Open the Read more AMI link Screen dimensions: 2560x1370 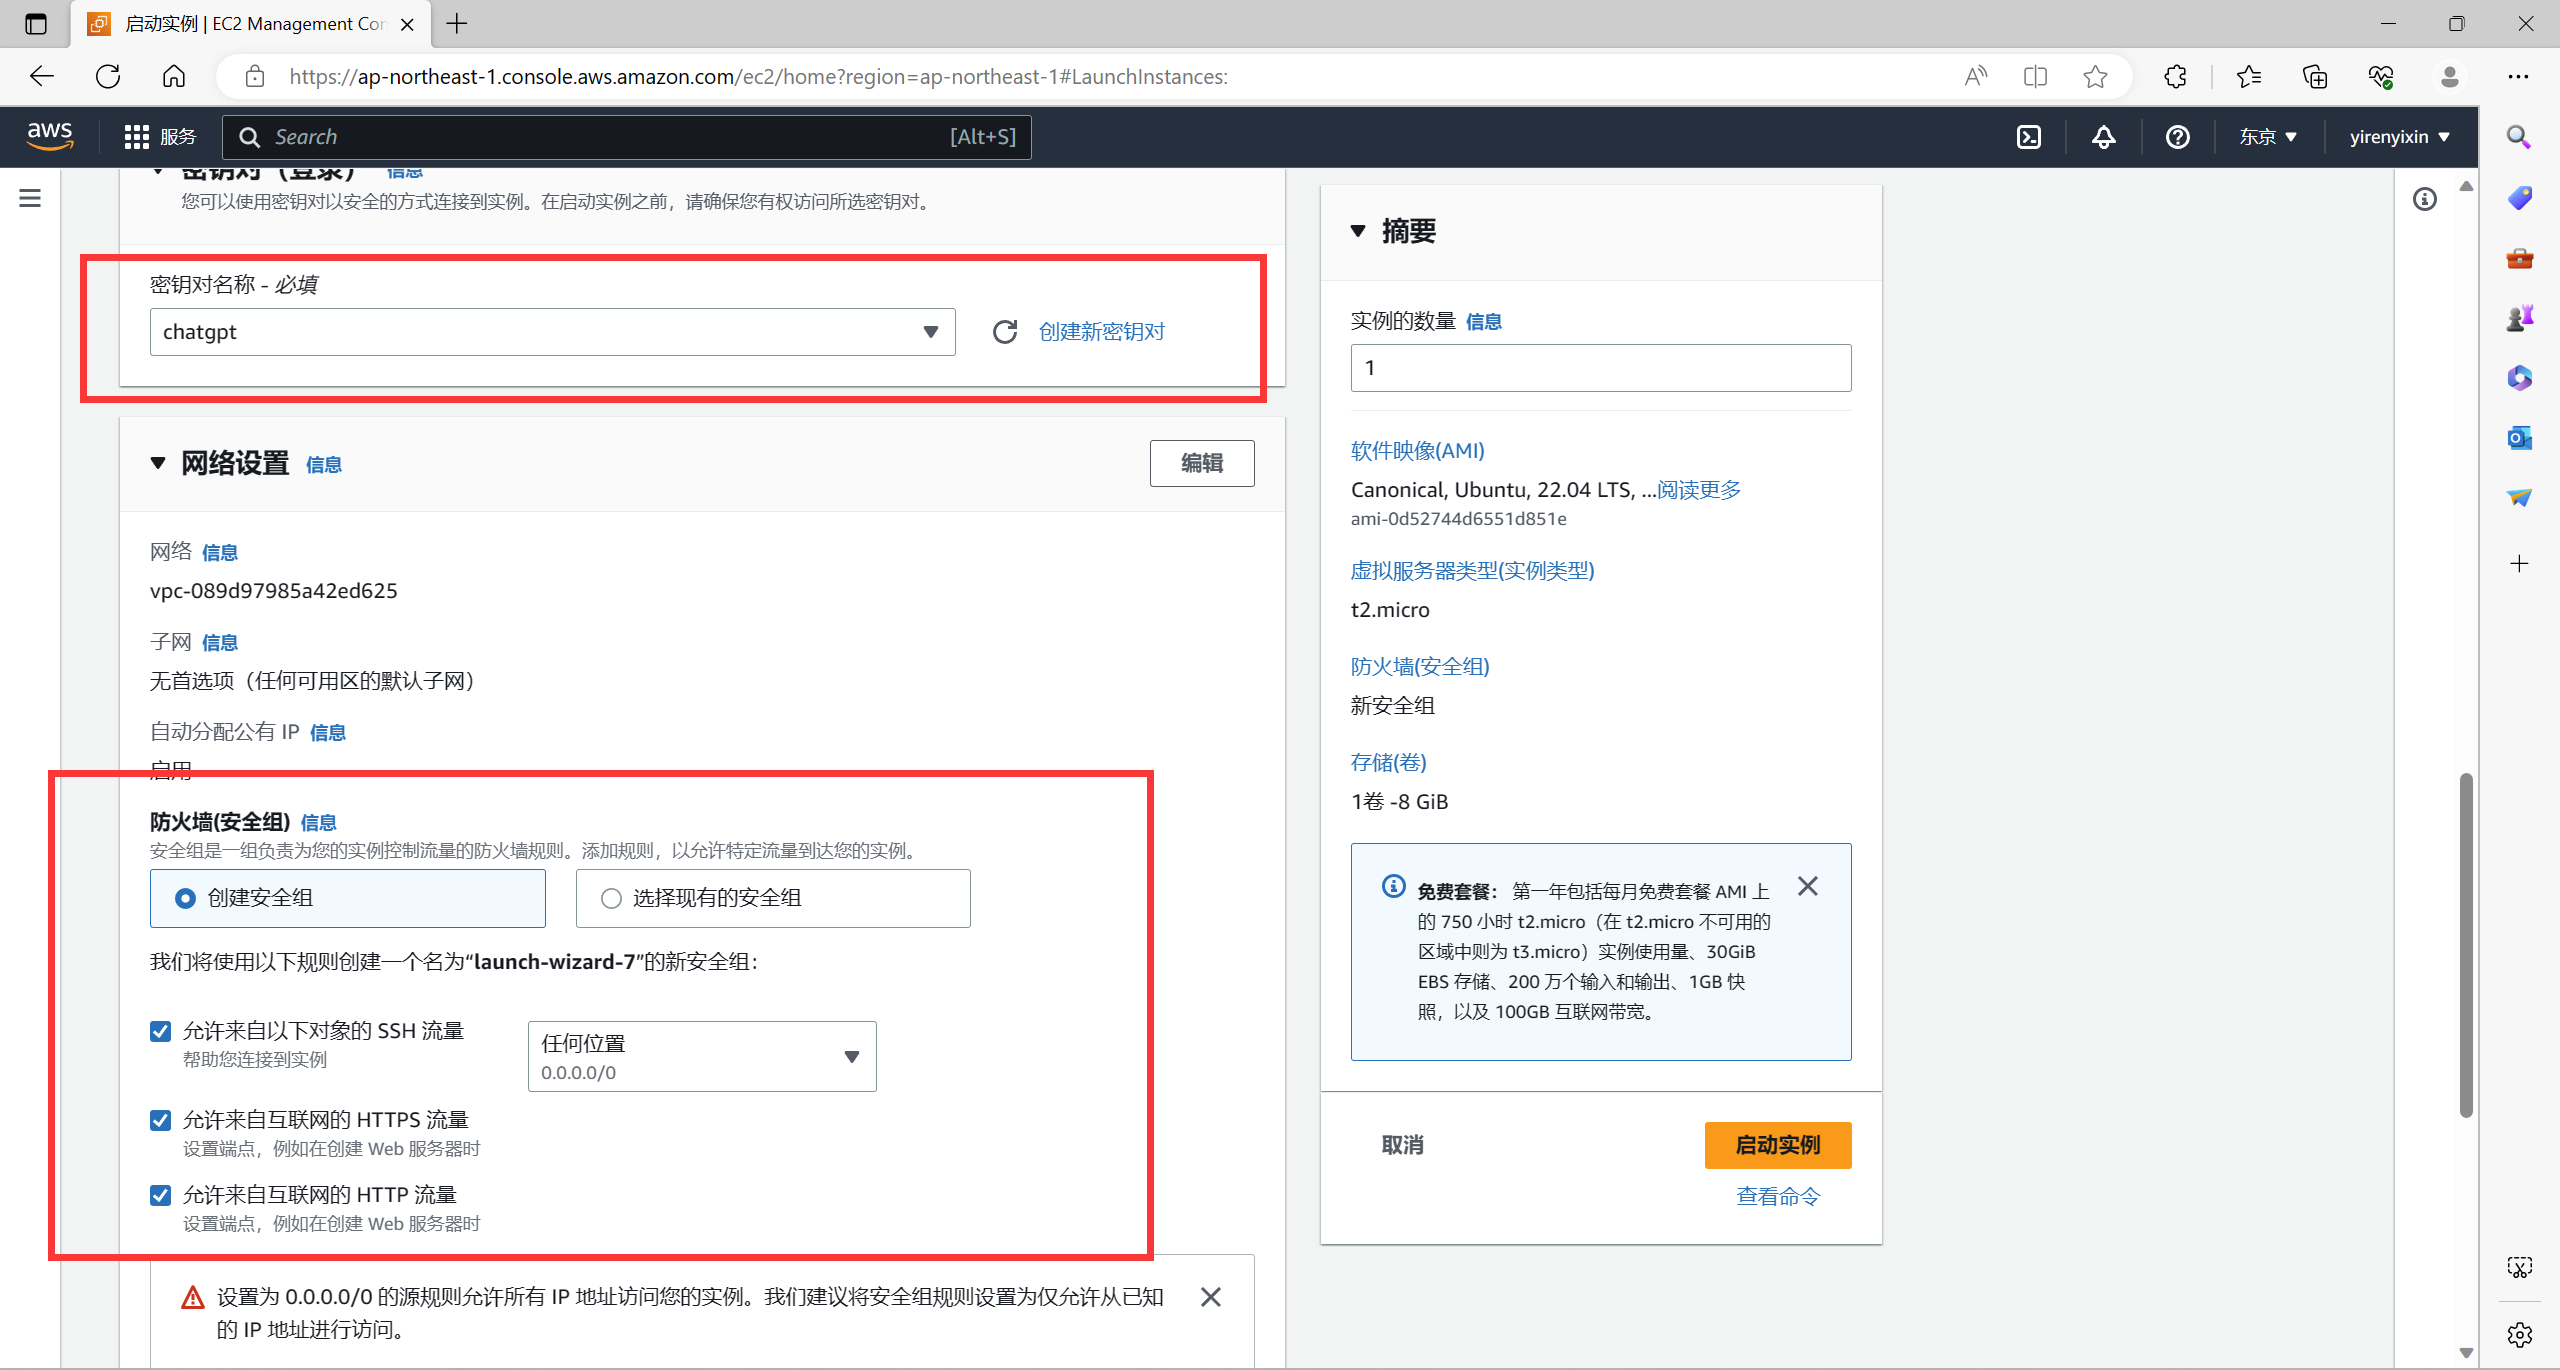(x=1698, y=490)
